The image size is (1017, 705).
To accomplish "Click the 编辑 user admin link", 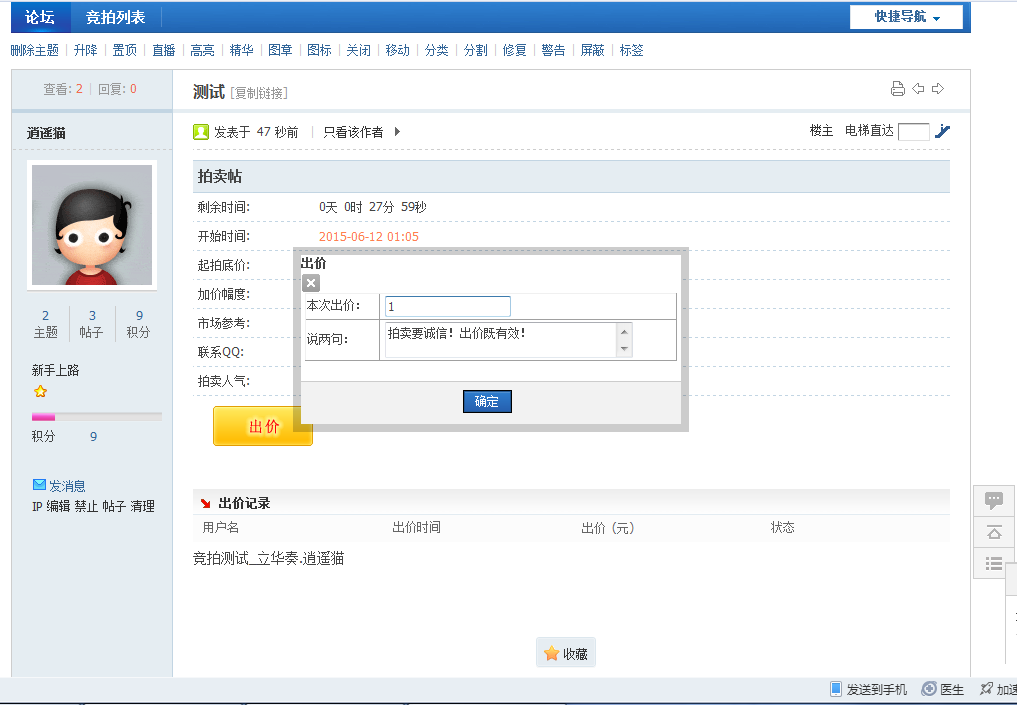I will [x=58, y=507].
